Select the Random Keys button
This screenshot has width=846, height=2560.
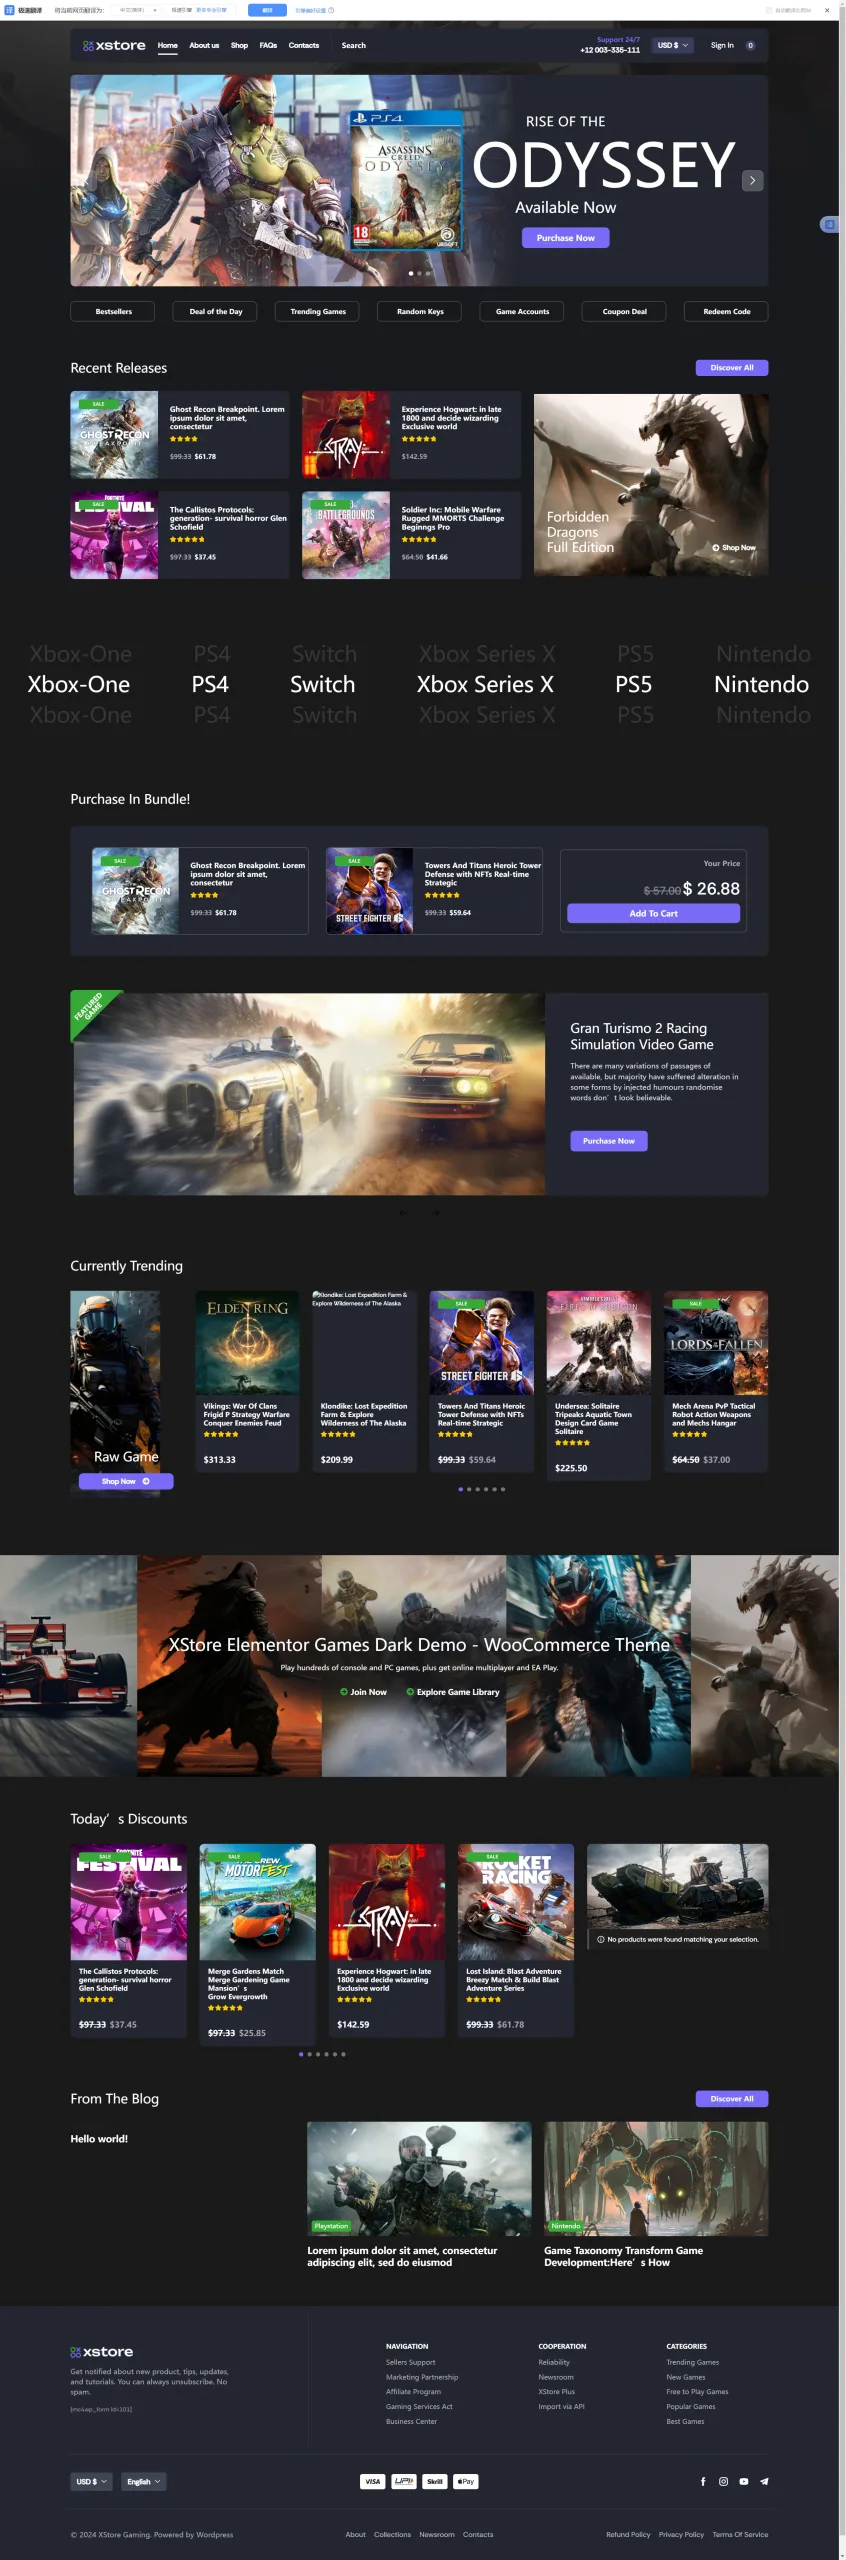point(420,312)
